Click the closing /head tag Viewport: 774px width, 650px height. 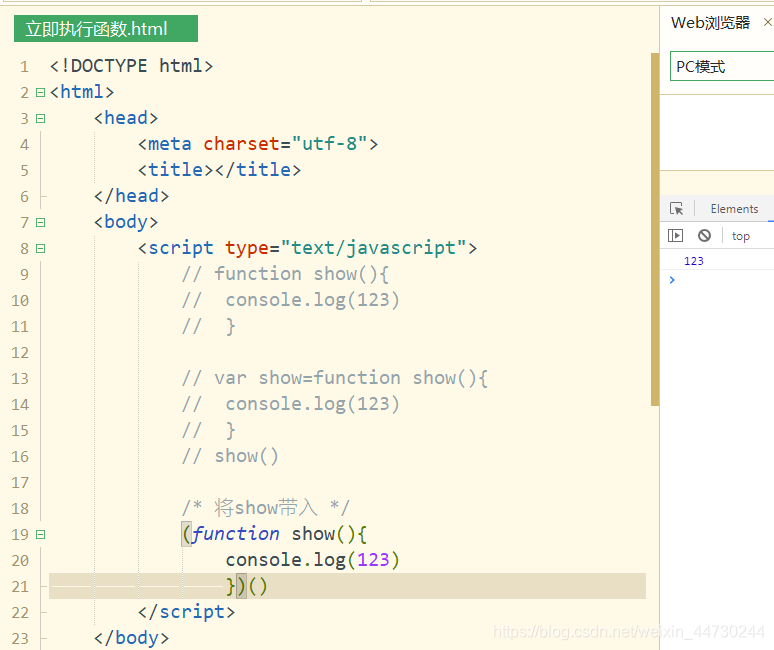131,196
